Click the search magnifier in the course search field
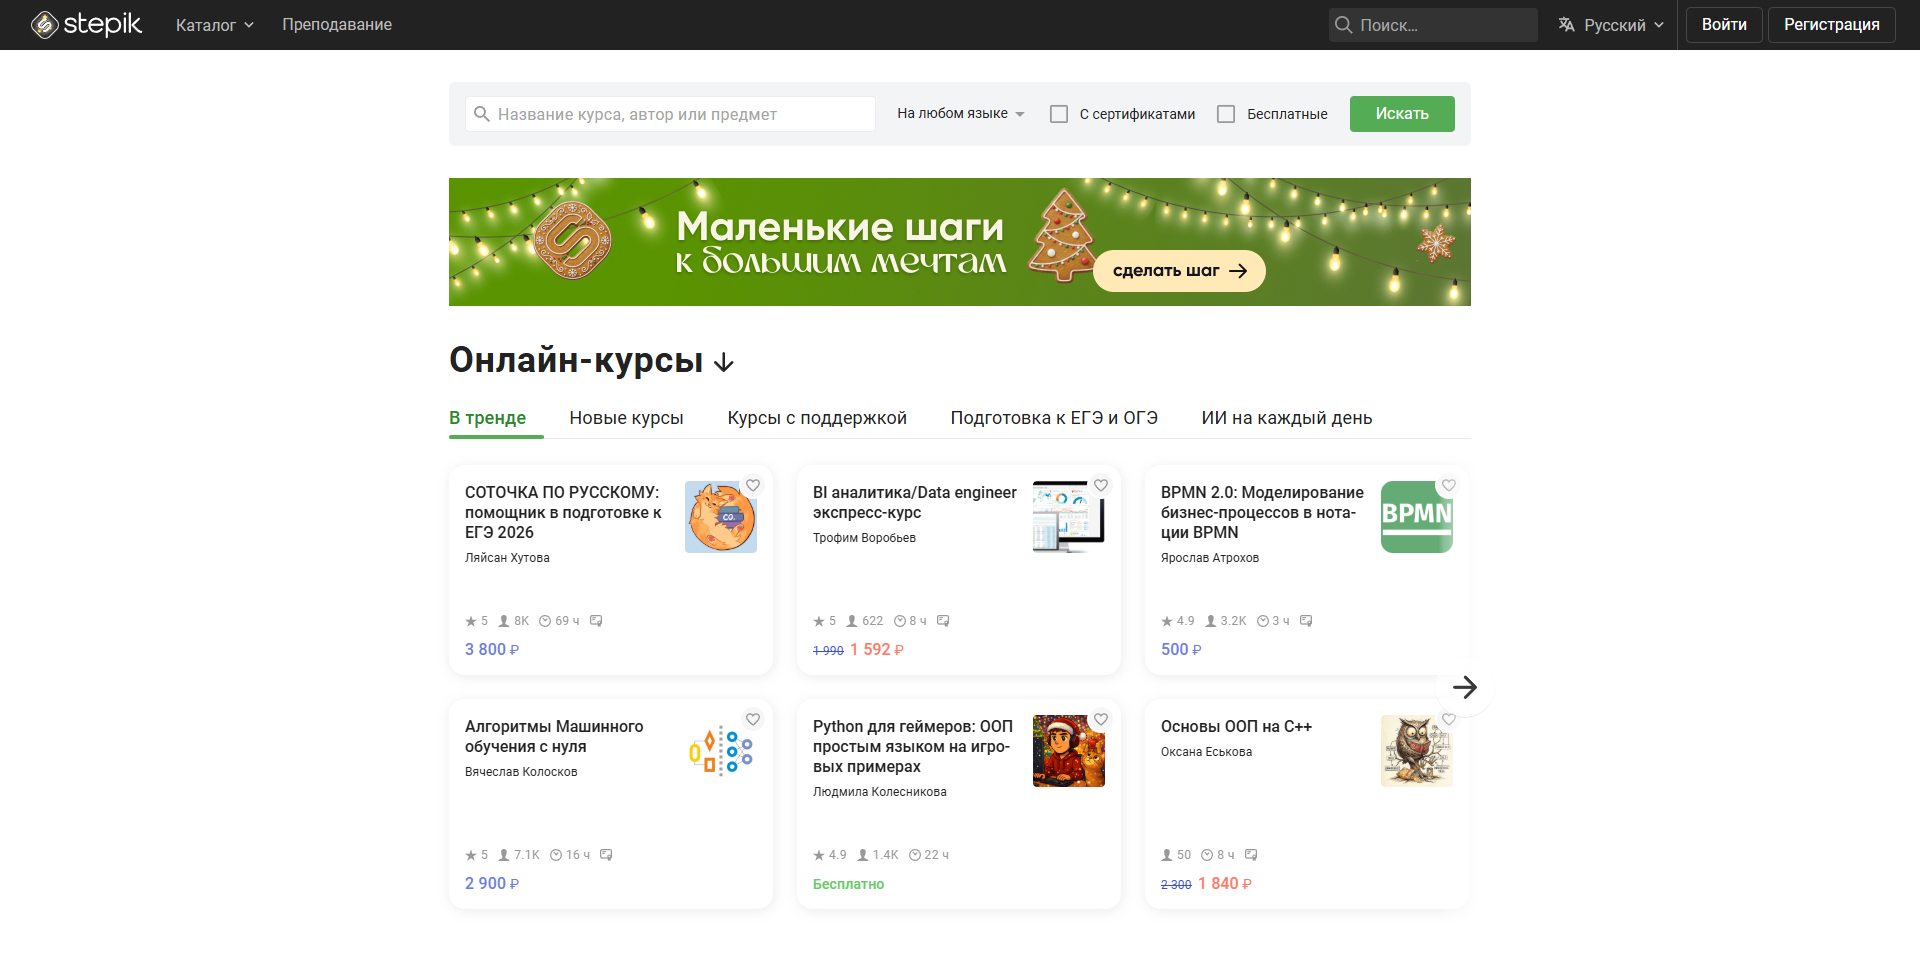Image resolution: width=1920 pixels, height=953 pixels. tap(482, 114)
